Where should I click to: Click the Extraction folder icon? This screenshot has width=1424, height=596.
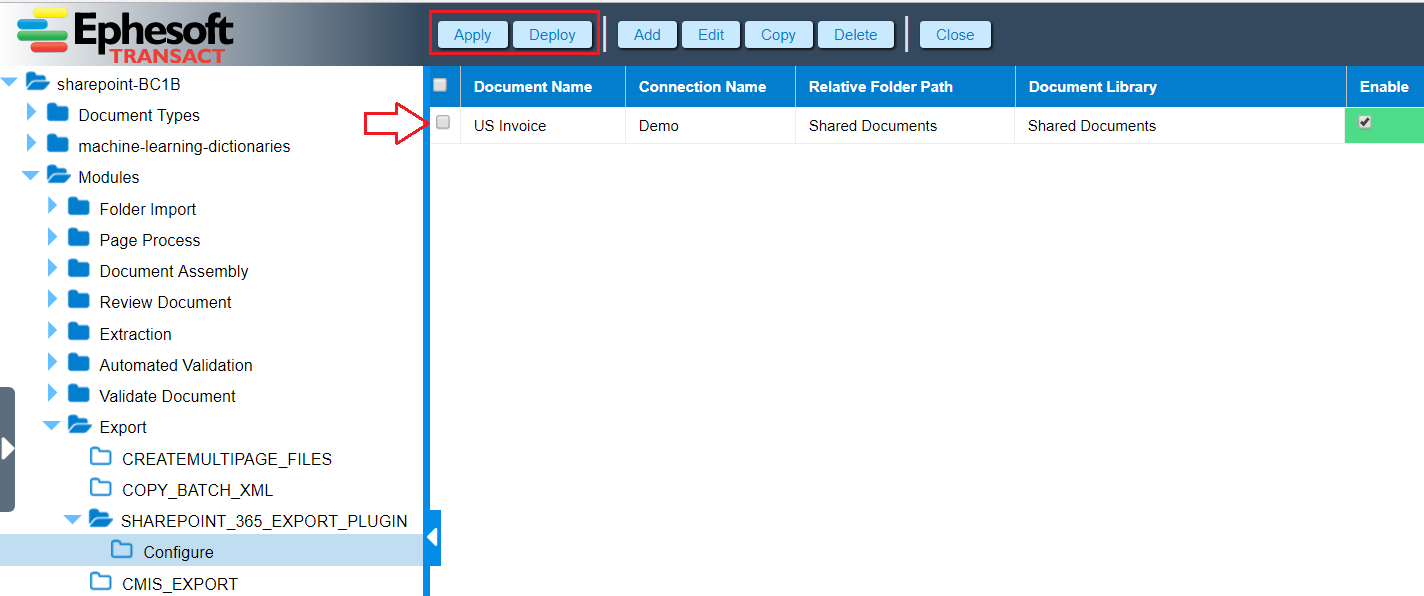[x=79, y=333]
